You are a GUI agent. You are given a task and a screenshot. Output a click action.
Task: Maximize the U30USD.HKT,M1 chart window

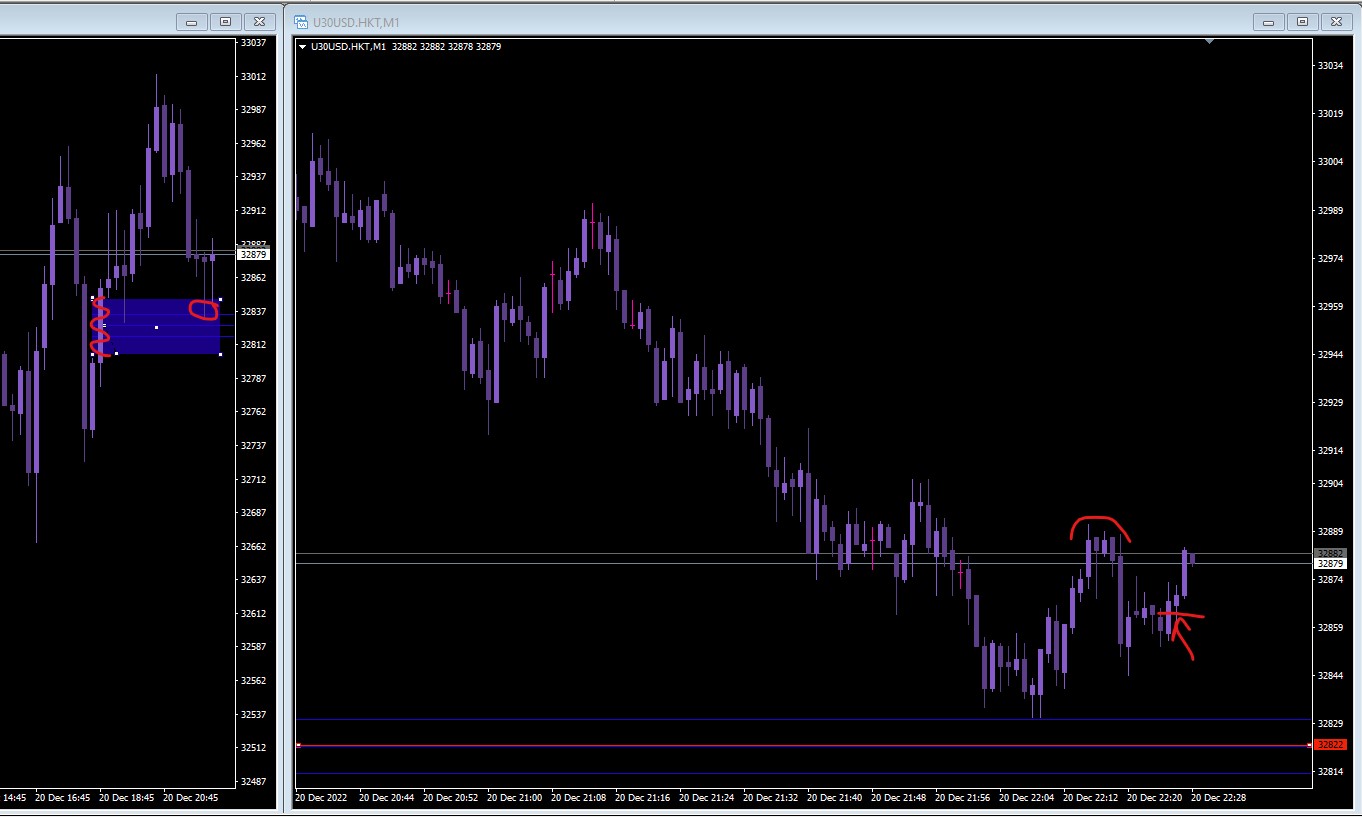[x=1302, y=21]
